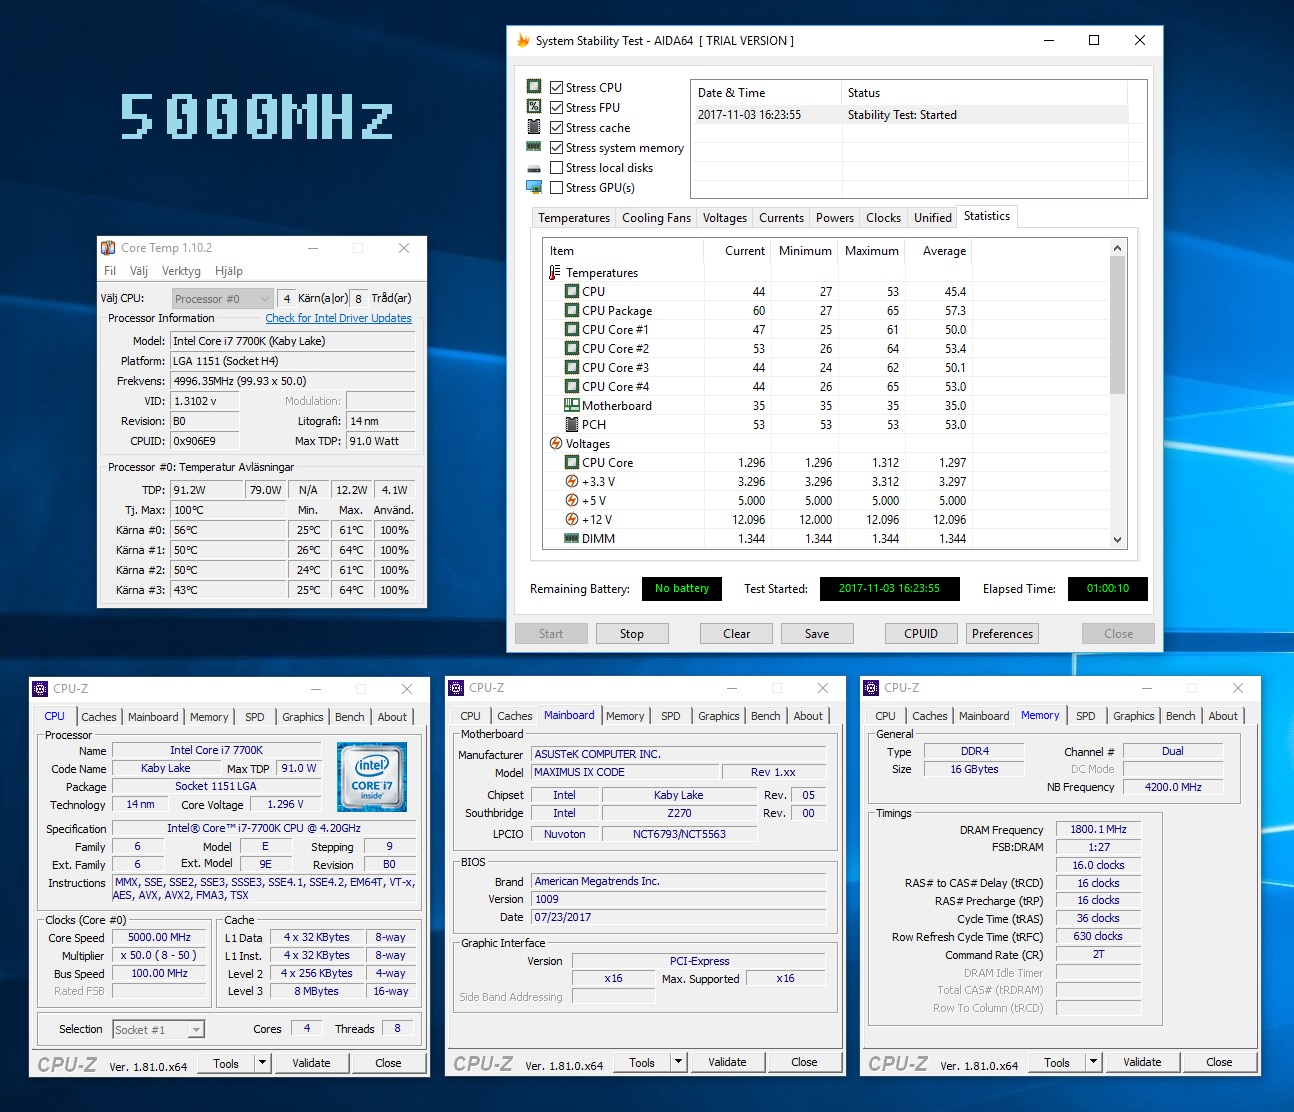1294x1112 pixels.
Task: Follow the Check for Intel Driver Updates link
Action: click(x=338, y=318)
